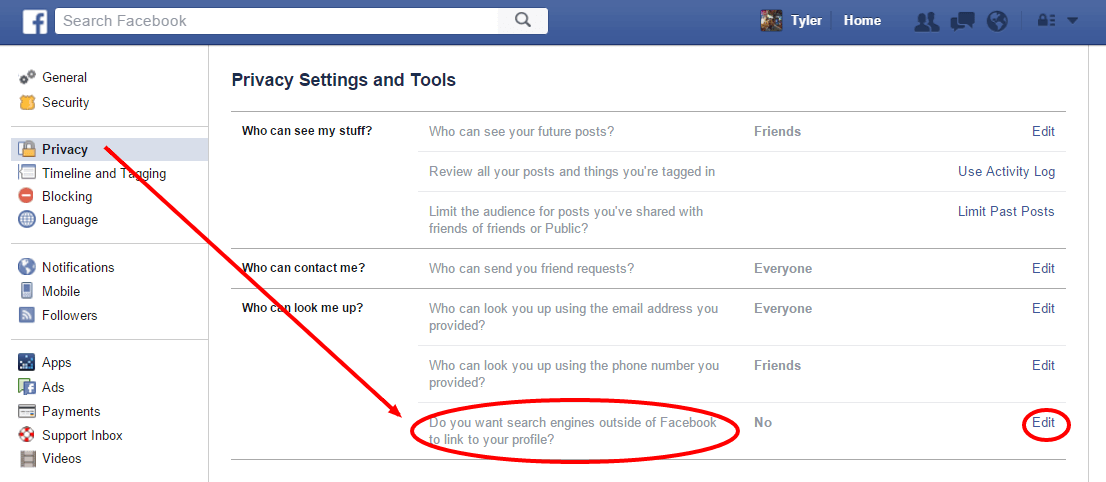
Task: Click the Facebook logo icon
Action: click(x=35, y=21)
